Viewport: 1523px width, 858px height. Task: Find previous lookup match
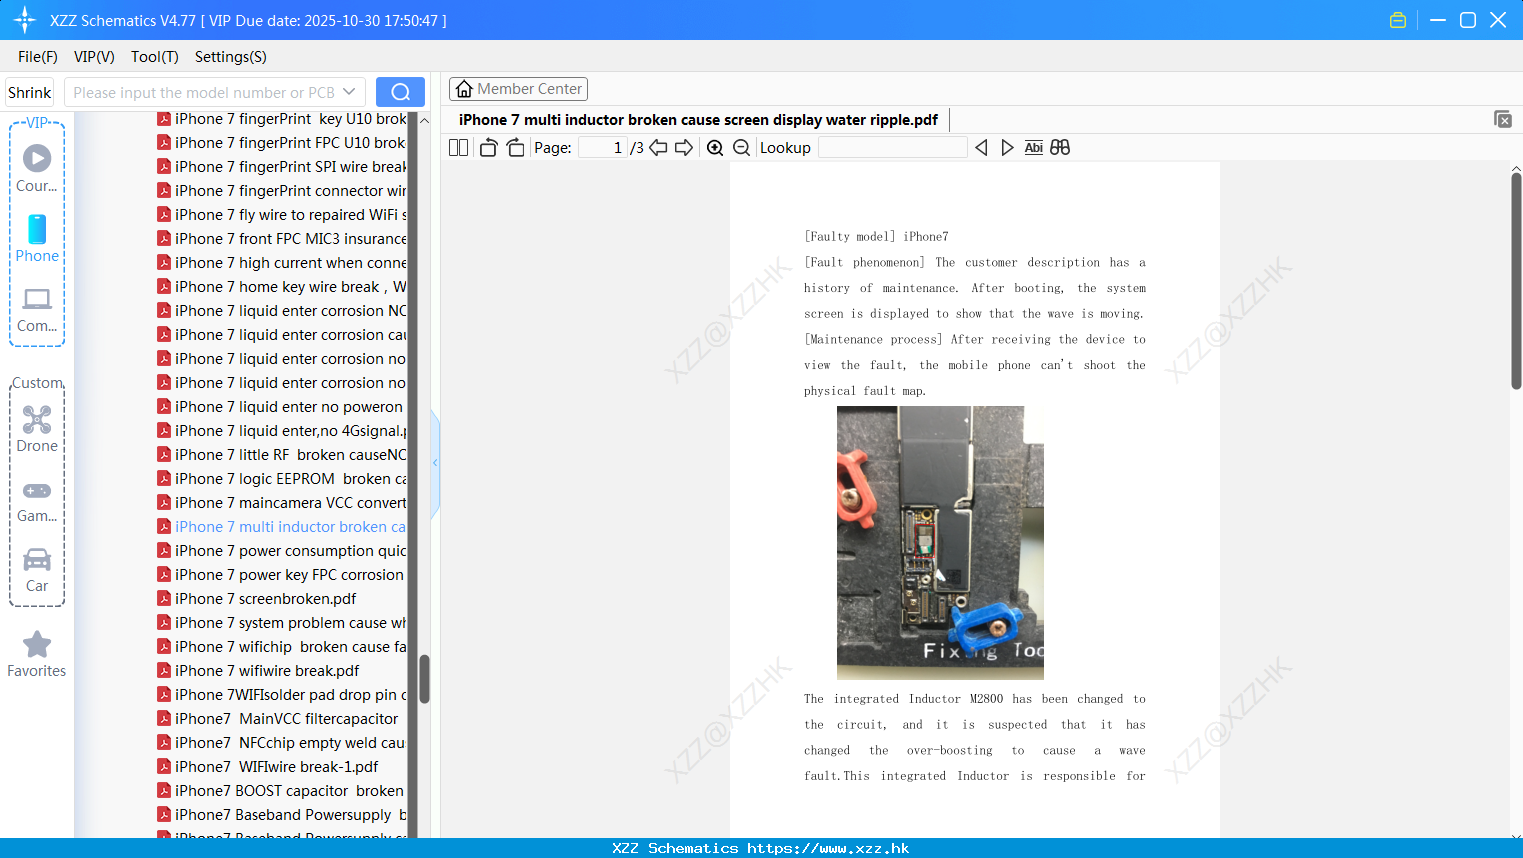click(981, 148)
